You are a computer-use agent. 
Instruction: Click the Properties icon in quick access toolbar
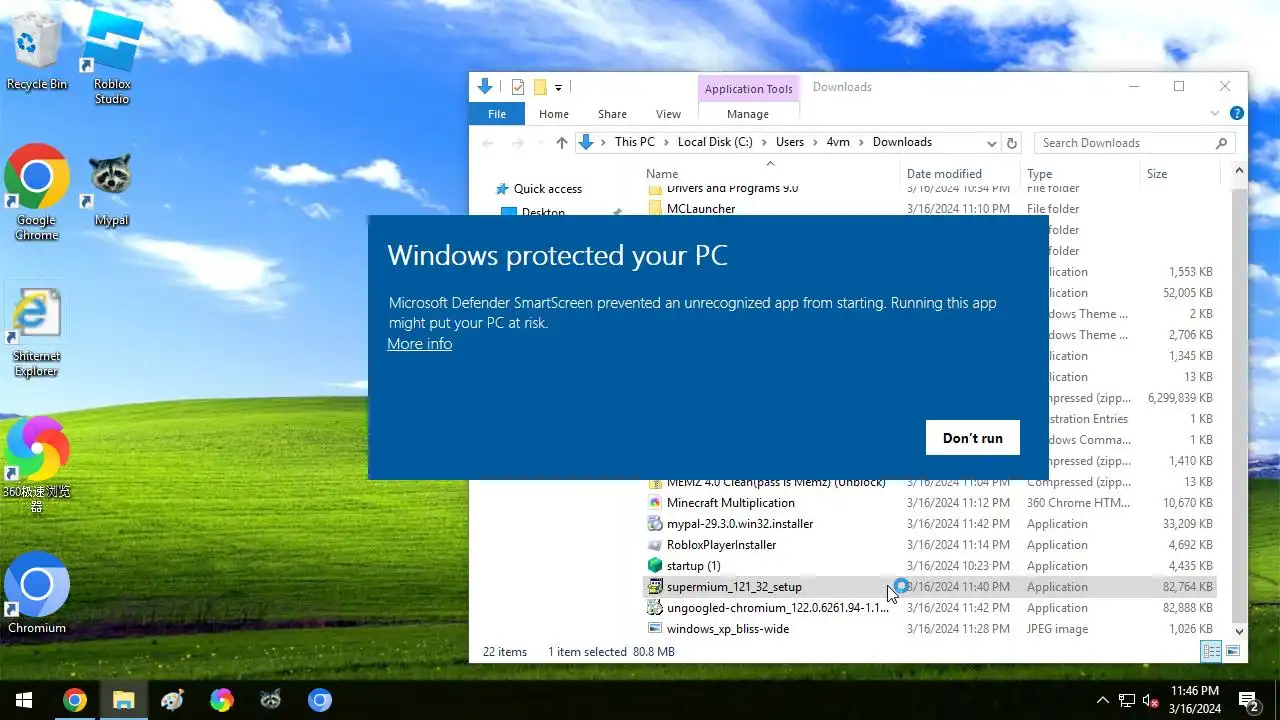518,87
